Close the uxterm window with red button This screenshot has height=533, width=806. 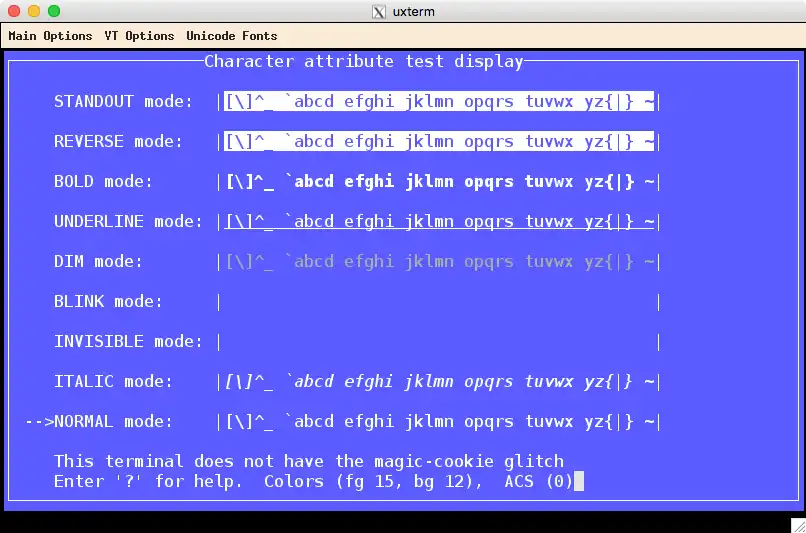(14, 11)
